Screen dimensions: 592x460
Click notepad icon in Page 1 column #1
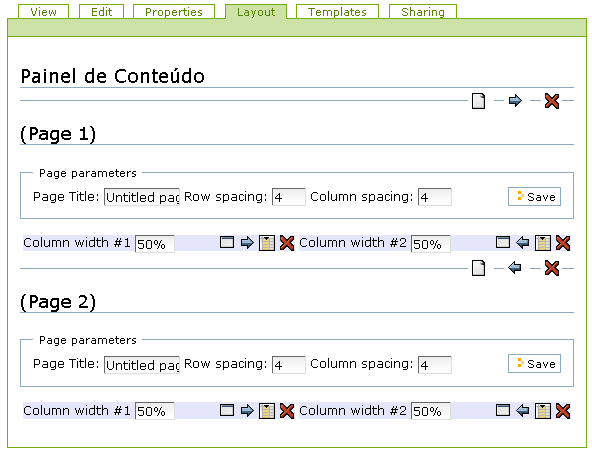[267, 243]
